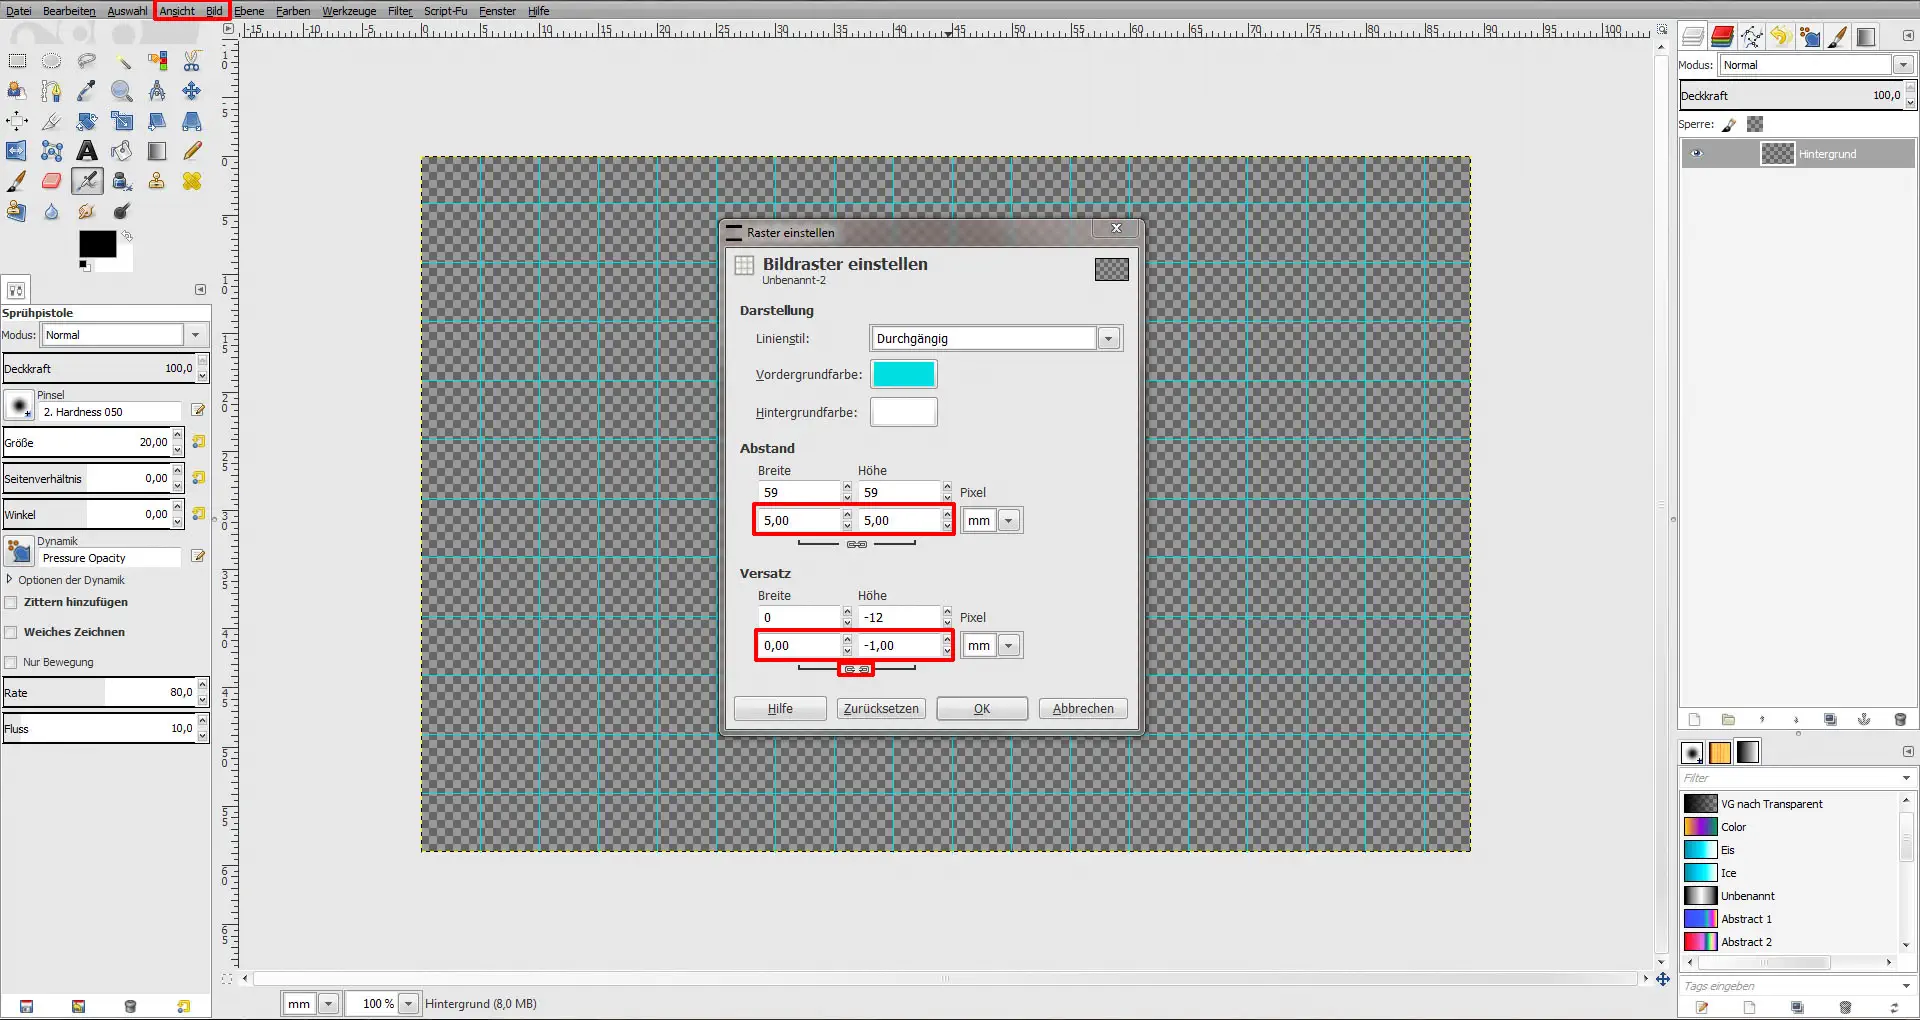
Task: Enable the Weiches Zeichnen checkbox
Action: click(11, 631)
